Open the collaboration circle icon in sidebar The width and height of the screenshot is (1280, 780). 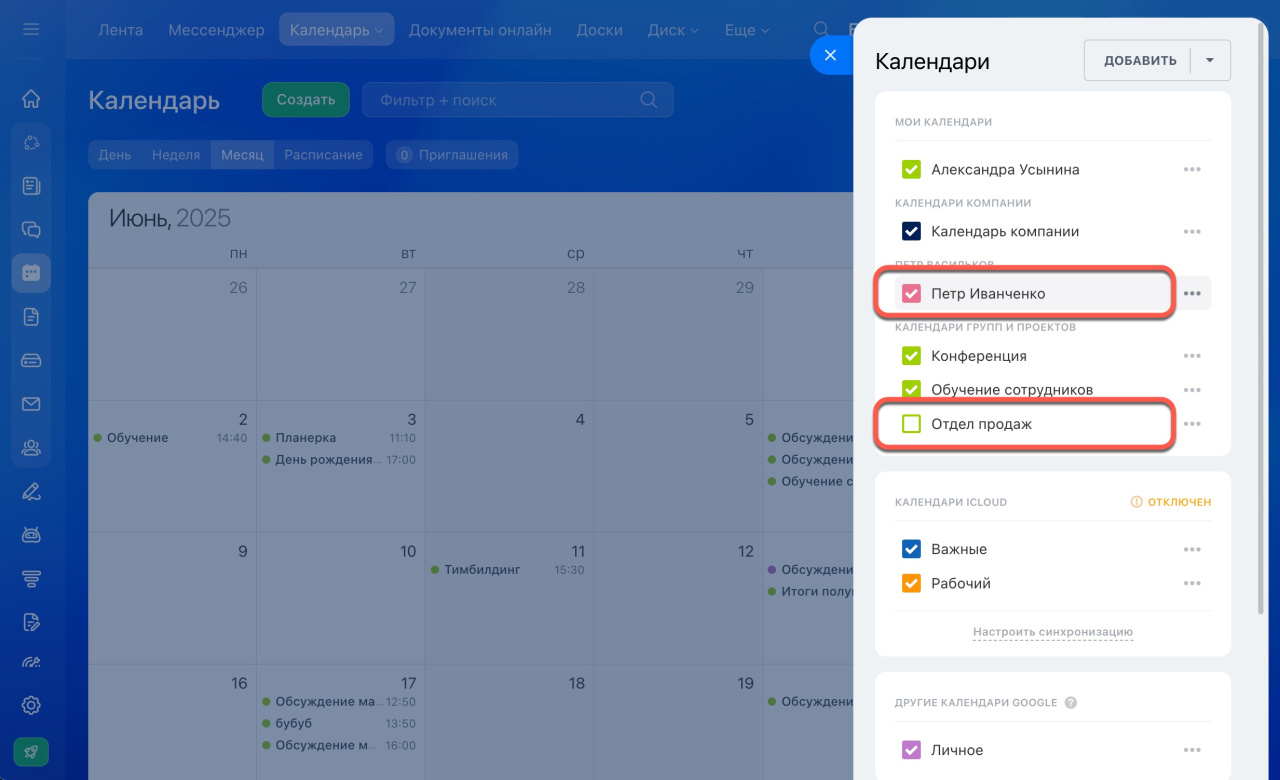point(31,142)
